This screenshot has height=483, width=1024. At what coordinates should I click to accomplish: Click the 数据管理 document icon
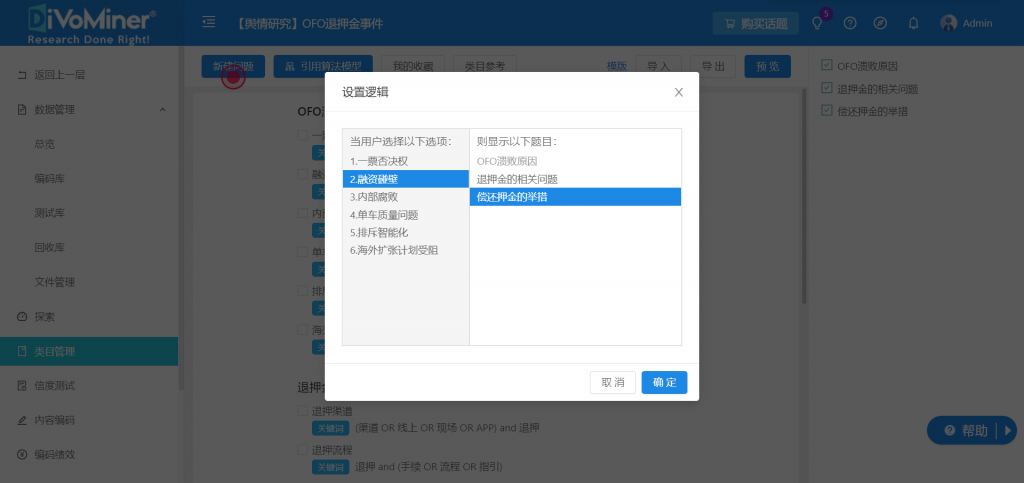(23, 110)
